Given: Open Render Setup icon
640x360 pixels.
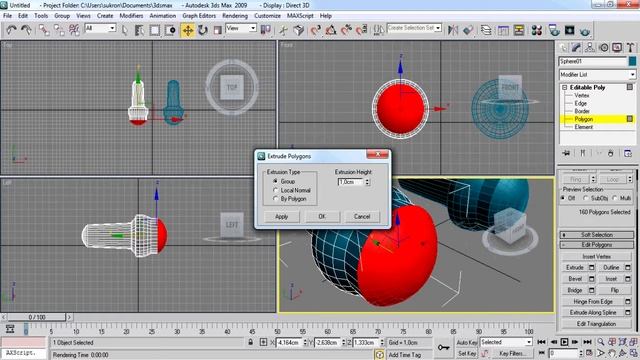Looking at the screenshot, I should (x=554, y=30).
